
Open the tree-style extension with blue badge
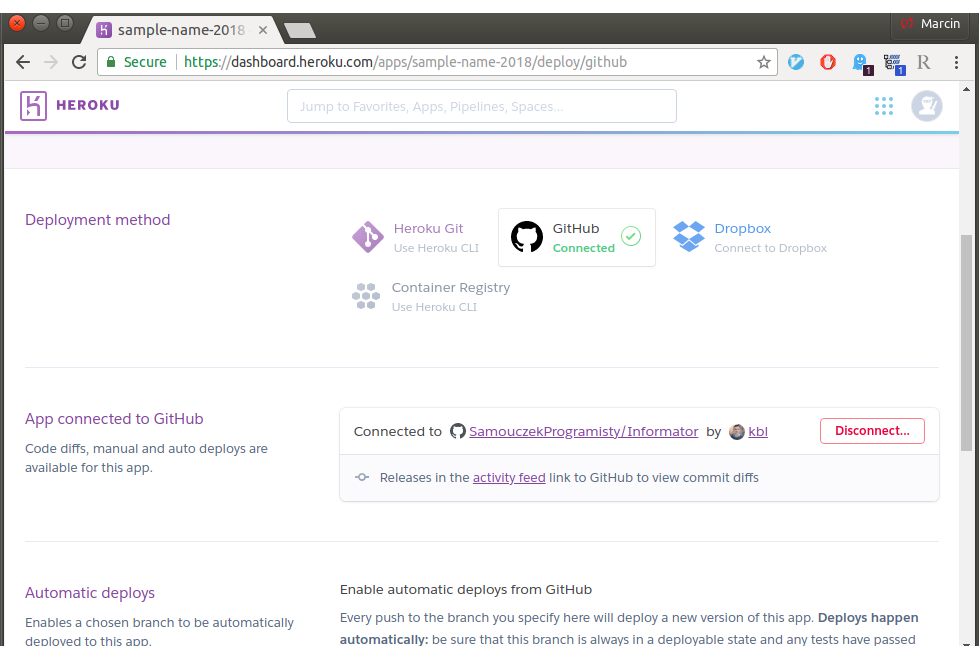point(894,64)
